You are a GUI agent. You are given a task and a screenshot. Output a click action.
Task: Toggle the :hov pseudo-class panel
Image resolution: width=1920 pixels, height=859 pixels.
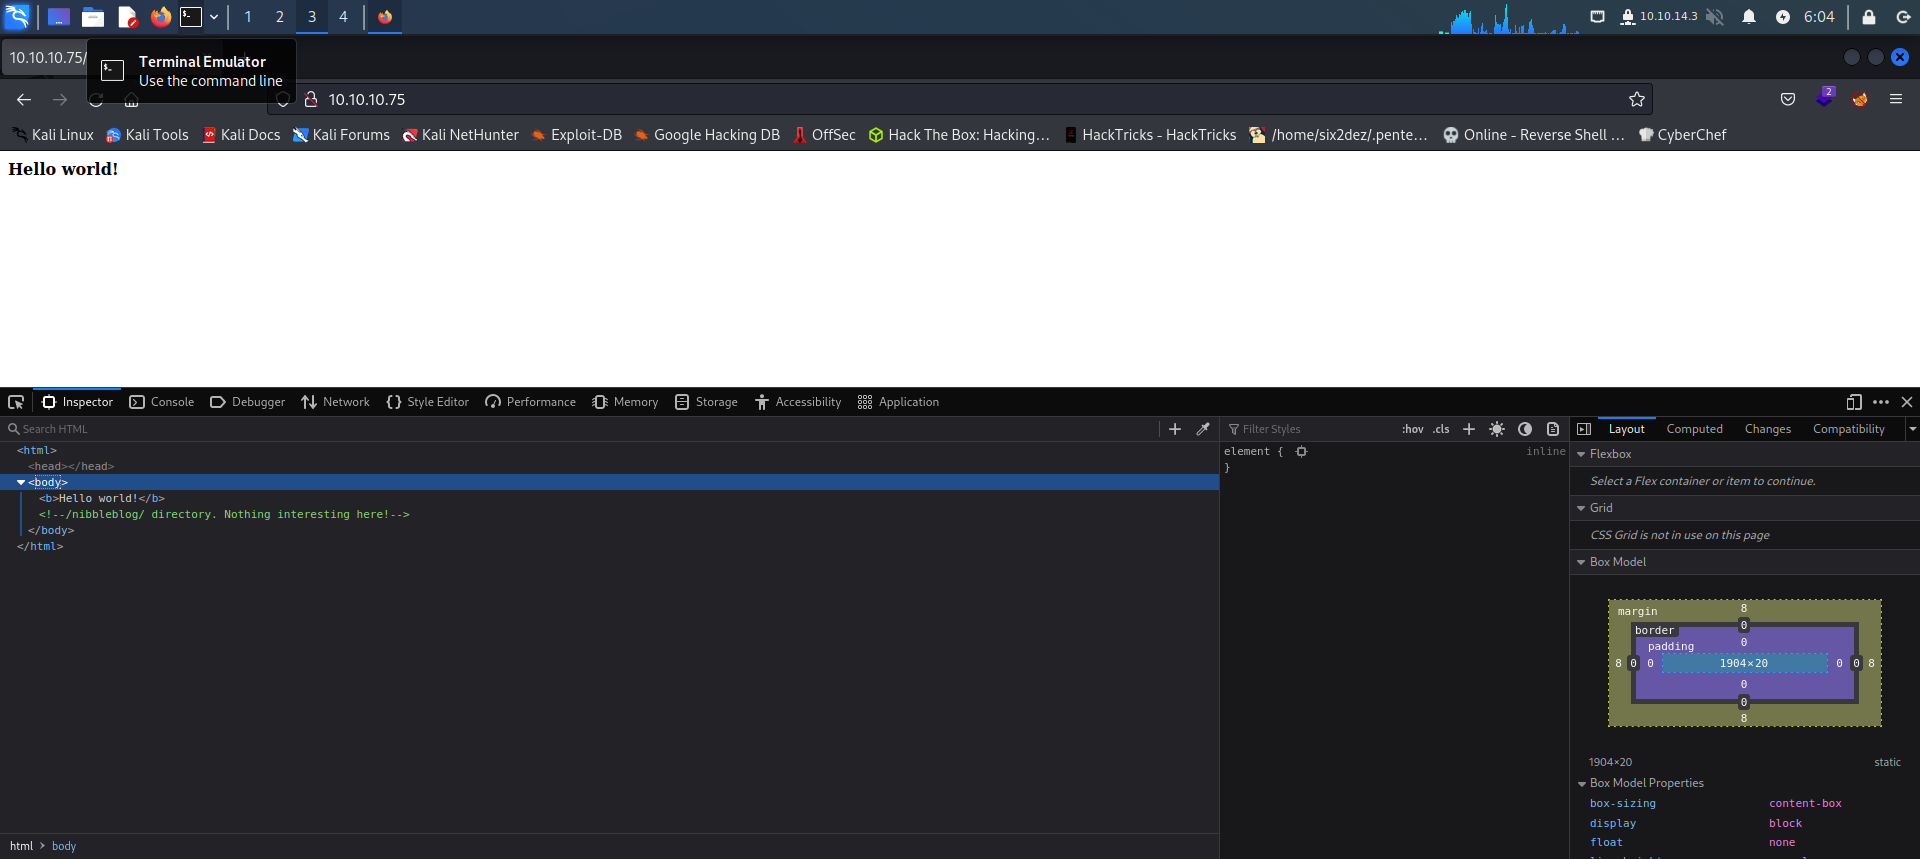pyautogui.click(x=1413, y=429)
